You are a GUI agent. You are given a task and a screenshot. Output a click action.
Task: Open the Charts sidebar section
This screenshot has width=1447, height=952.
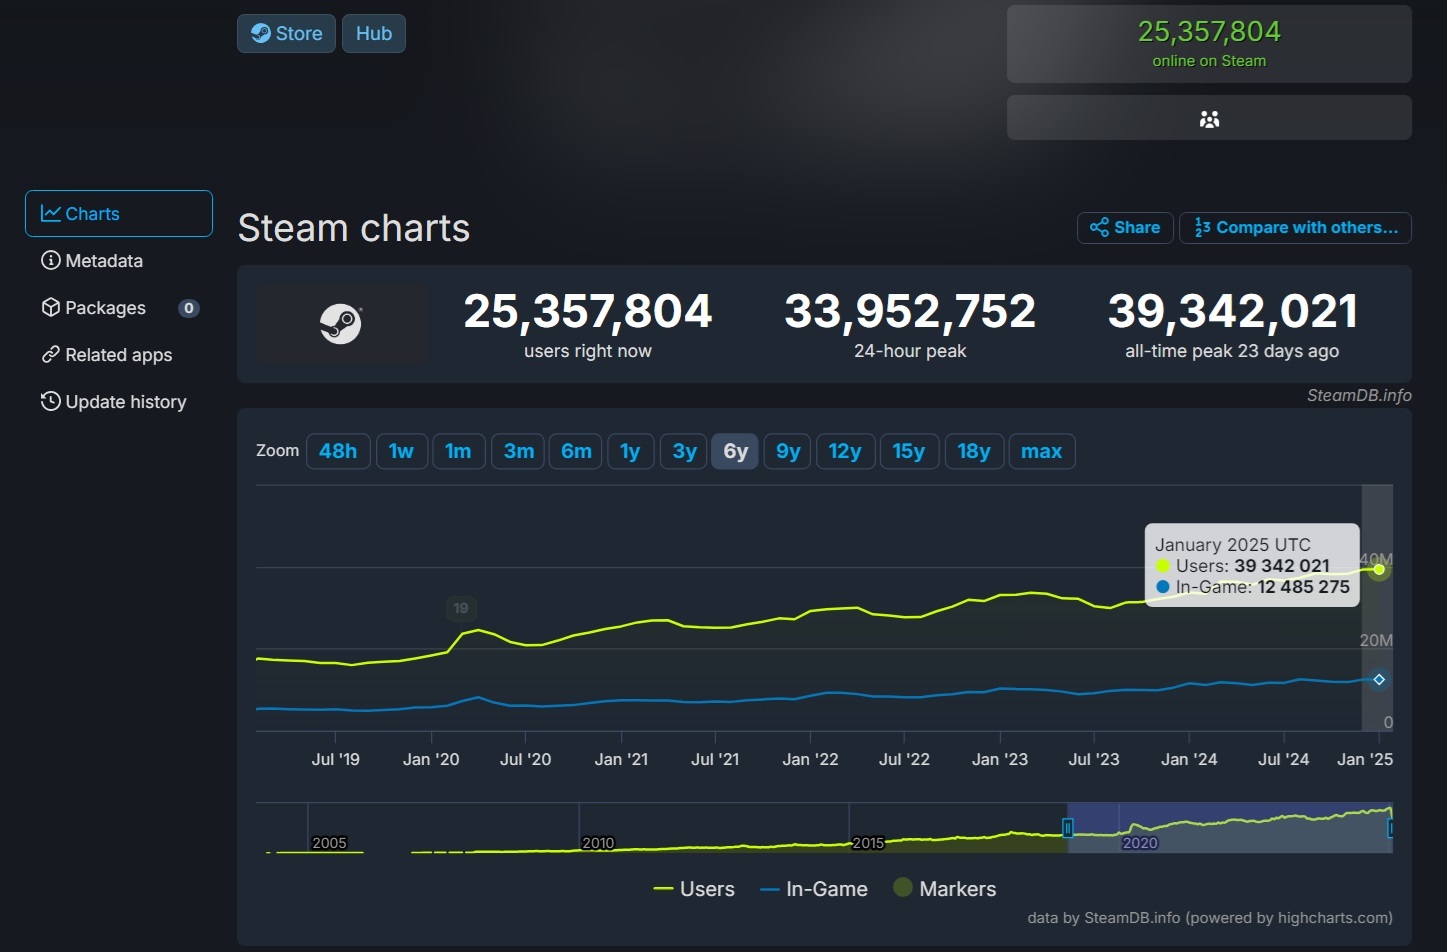[x=119, y=214]
